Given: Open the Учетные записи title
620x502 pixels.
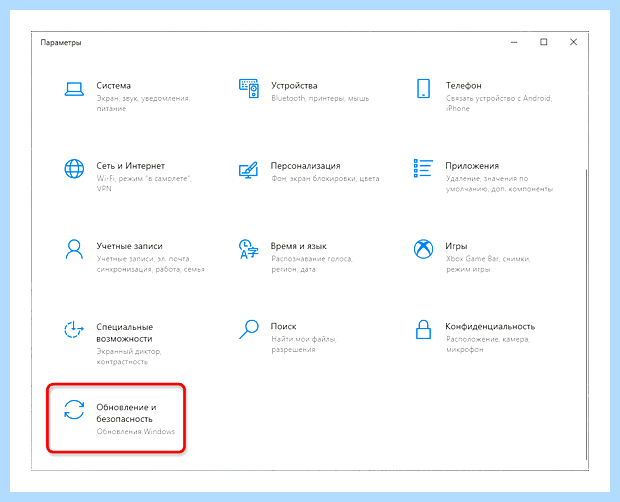Looking at the screenshot, I should point(129,246).
